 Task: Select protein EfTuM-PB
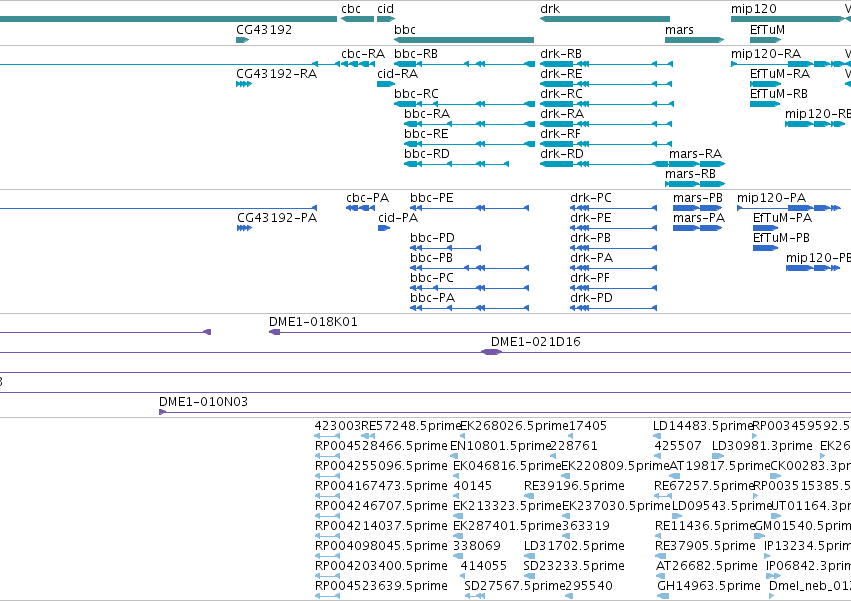click(x=781, y=238)
